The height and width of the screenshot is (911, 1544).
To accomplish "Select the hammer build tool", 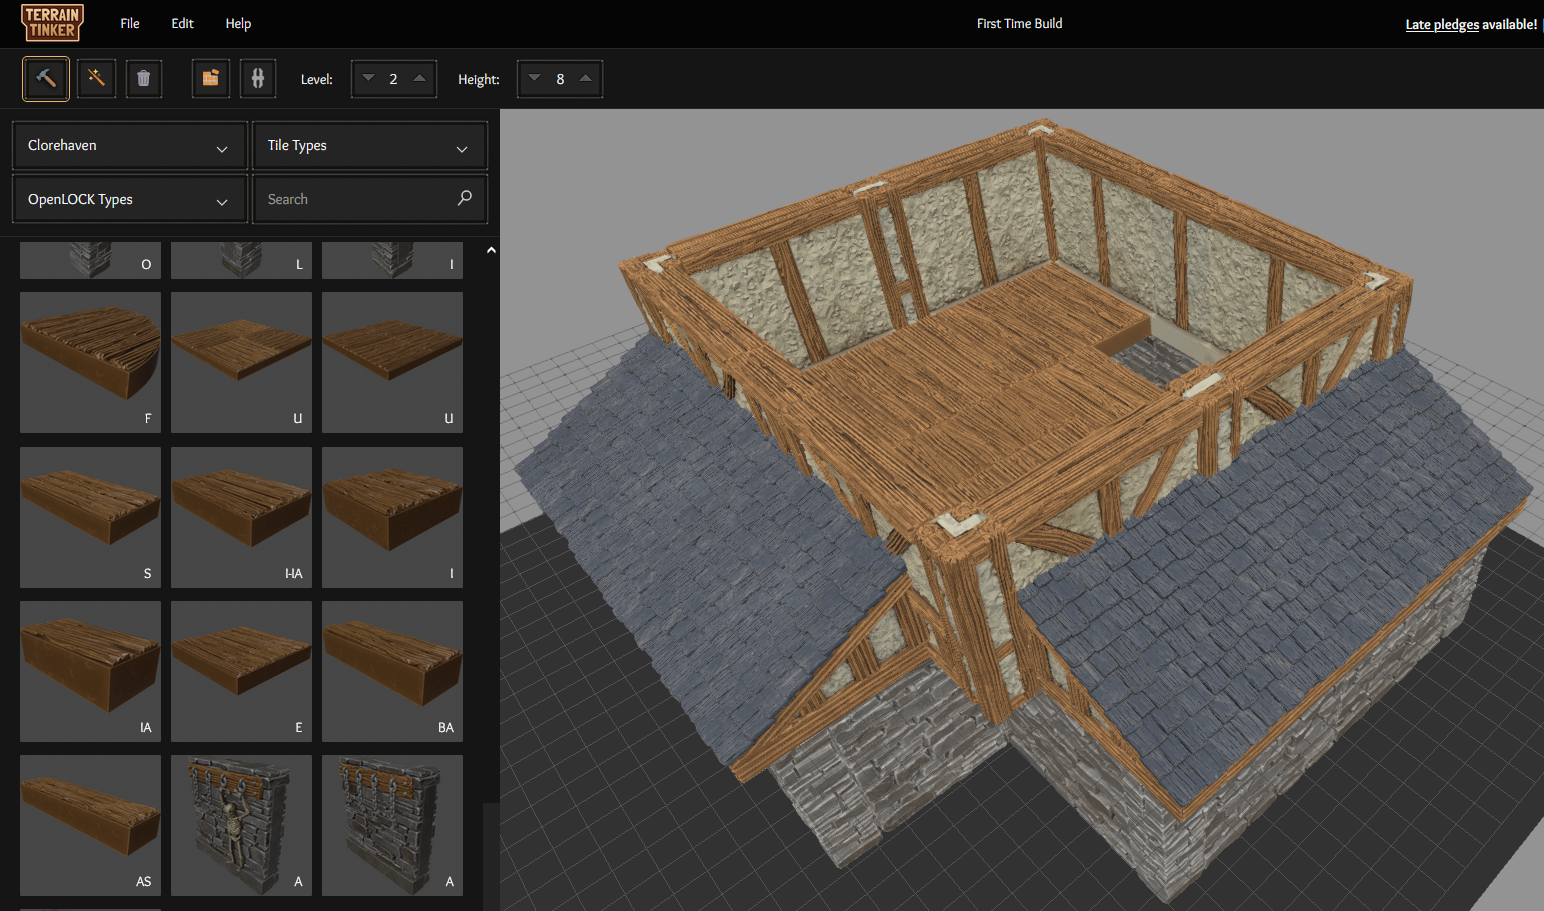I will (46, 79).
